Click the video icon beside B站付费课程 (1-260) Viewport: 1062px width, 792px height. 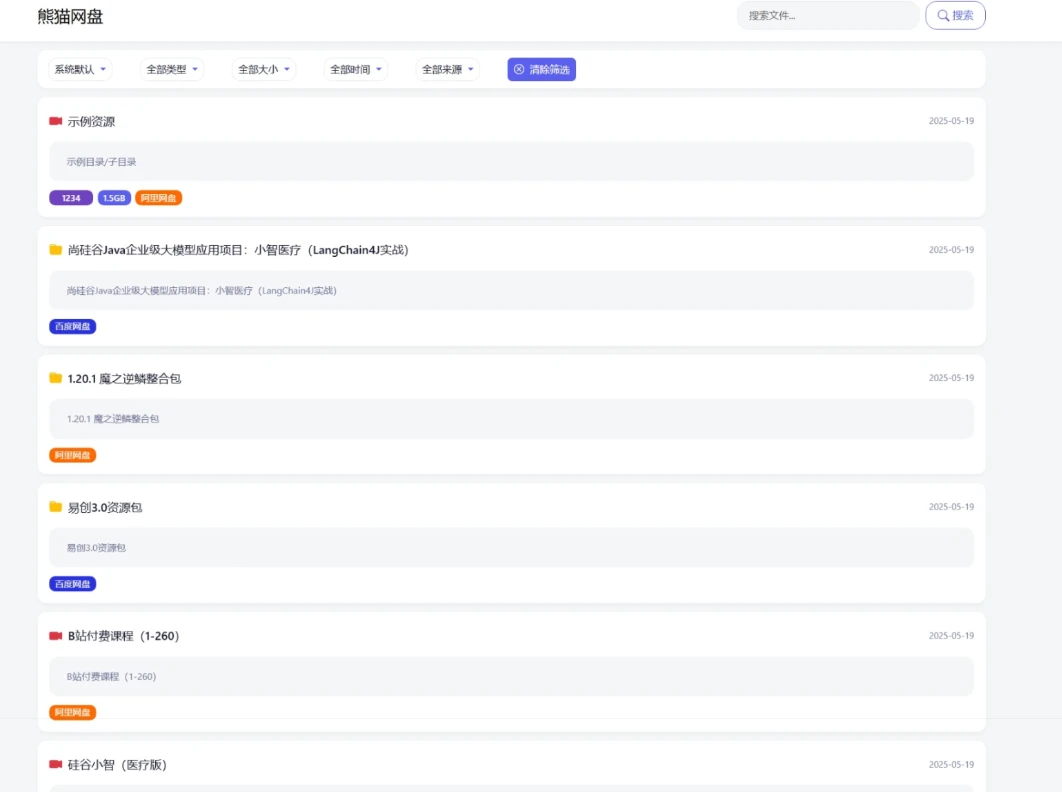coord(56,635)
